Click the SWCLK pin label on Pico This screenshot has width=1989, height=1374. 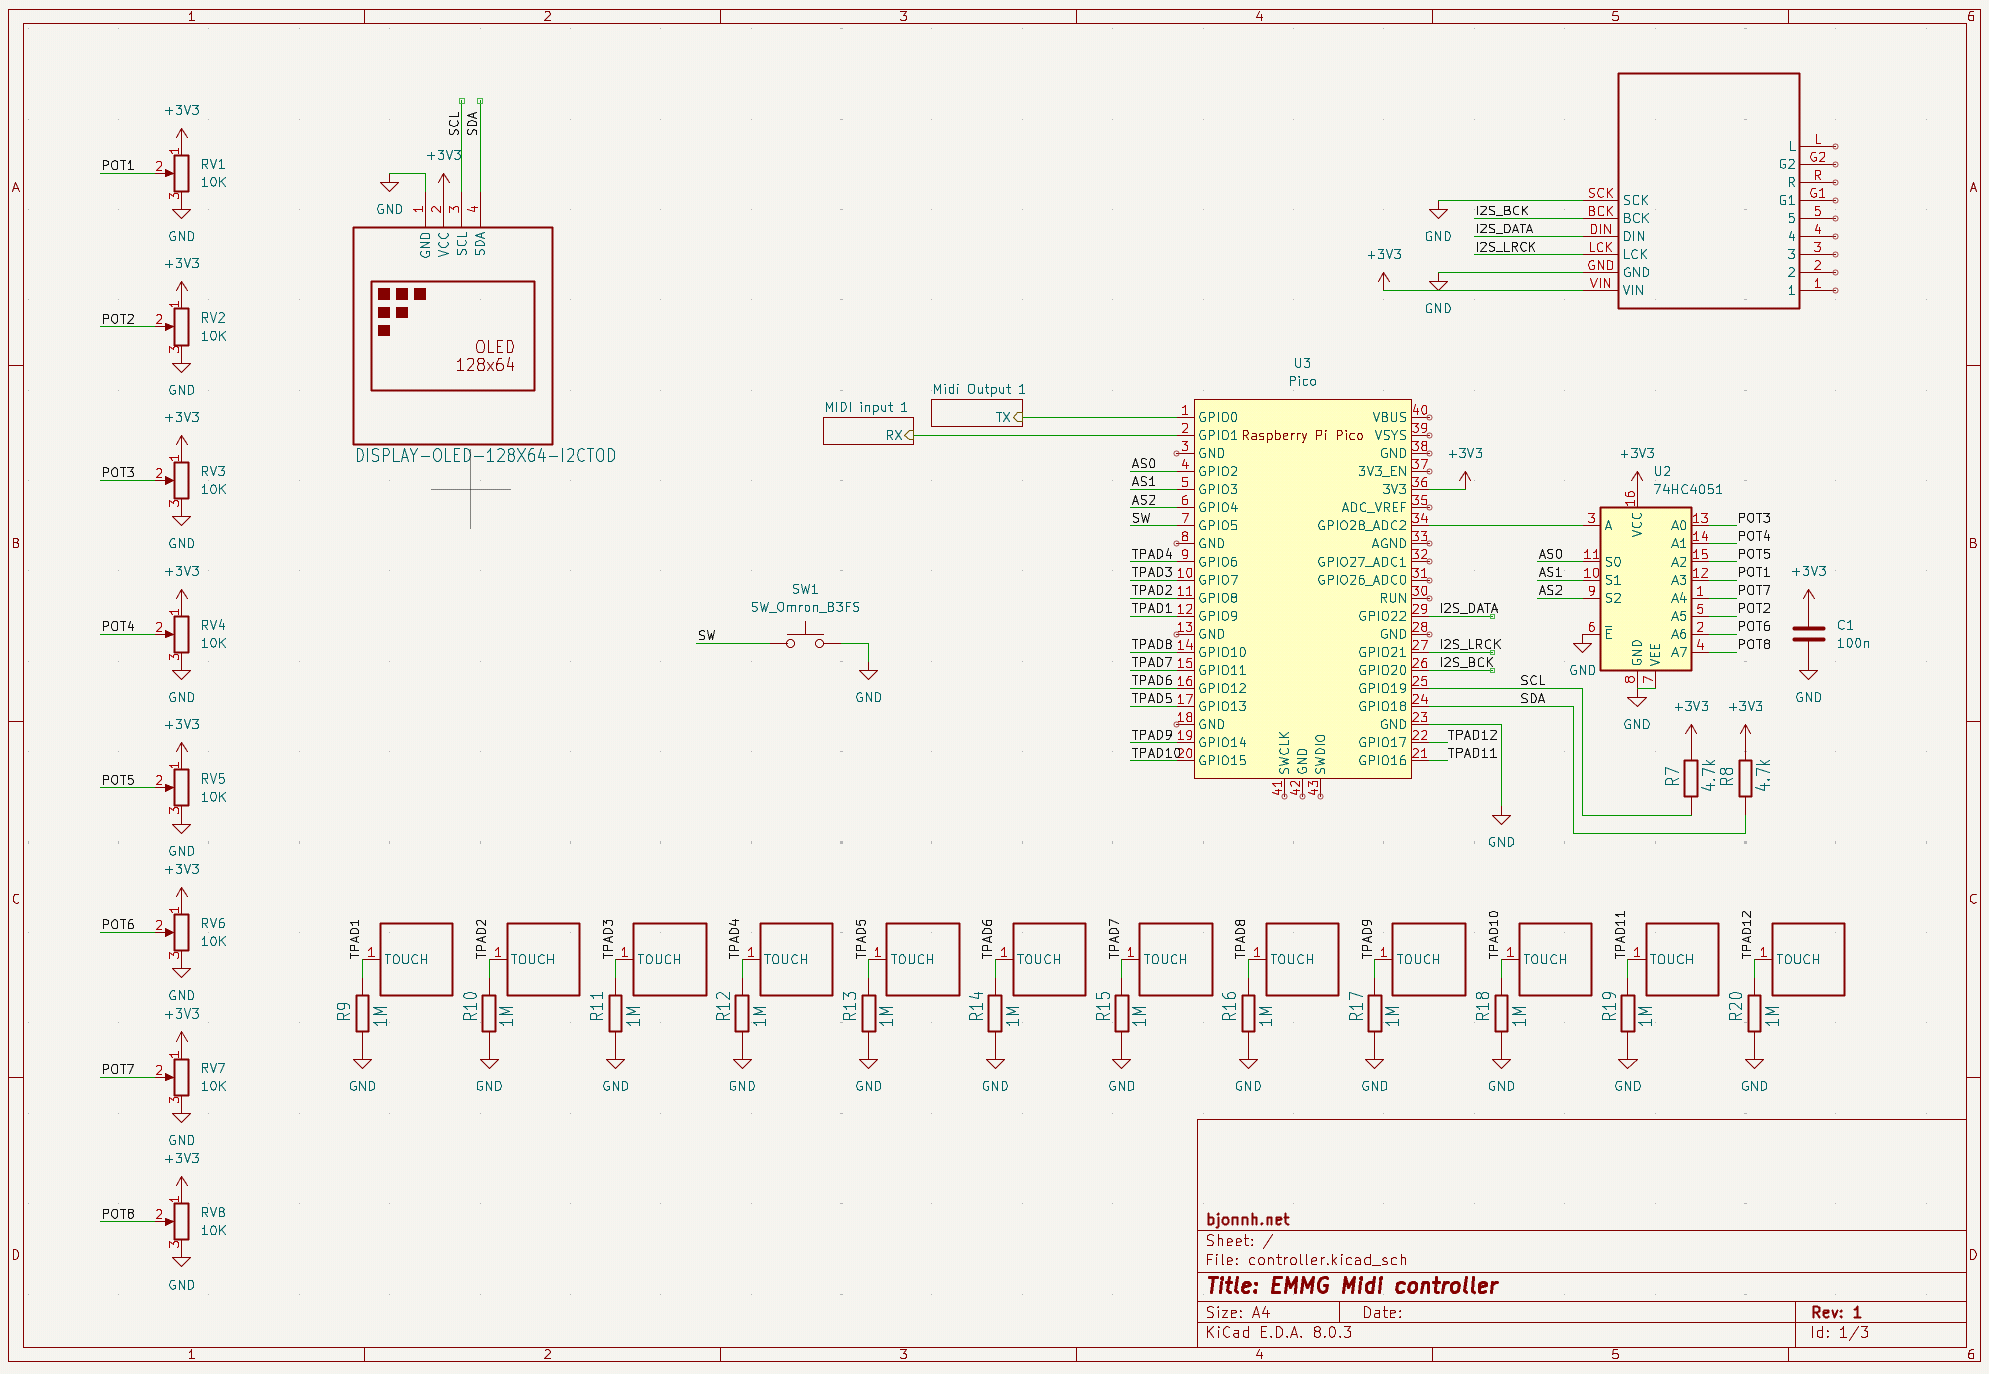pyautogui.click(x=1284, y=752)
